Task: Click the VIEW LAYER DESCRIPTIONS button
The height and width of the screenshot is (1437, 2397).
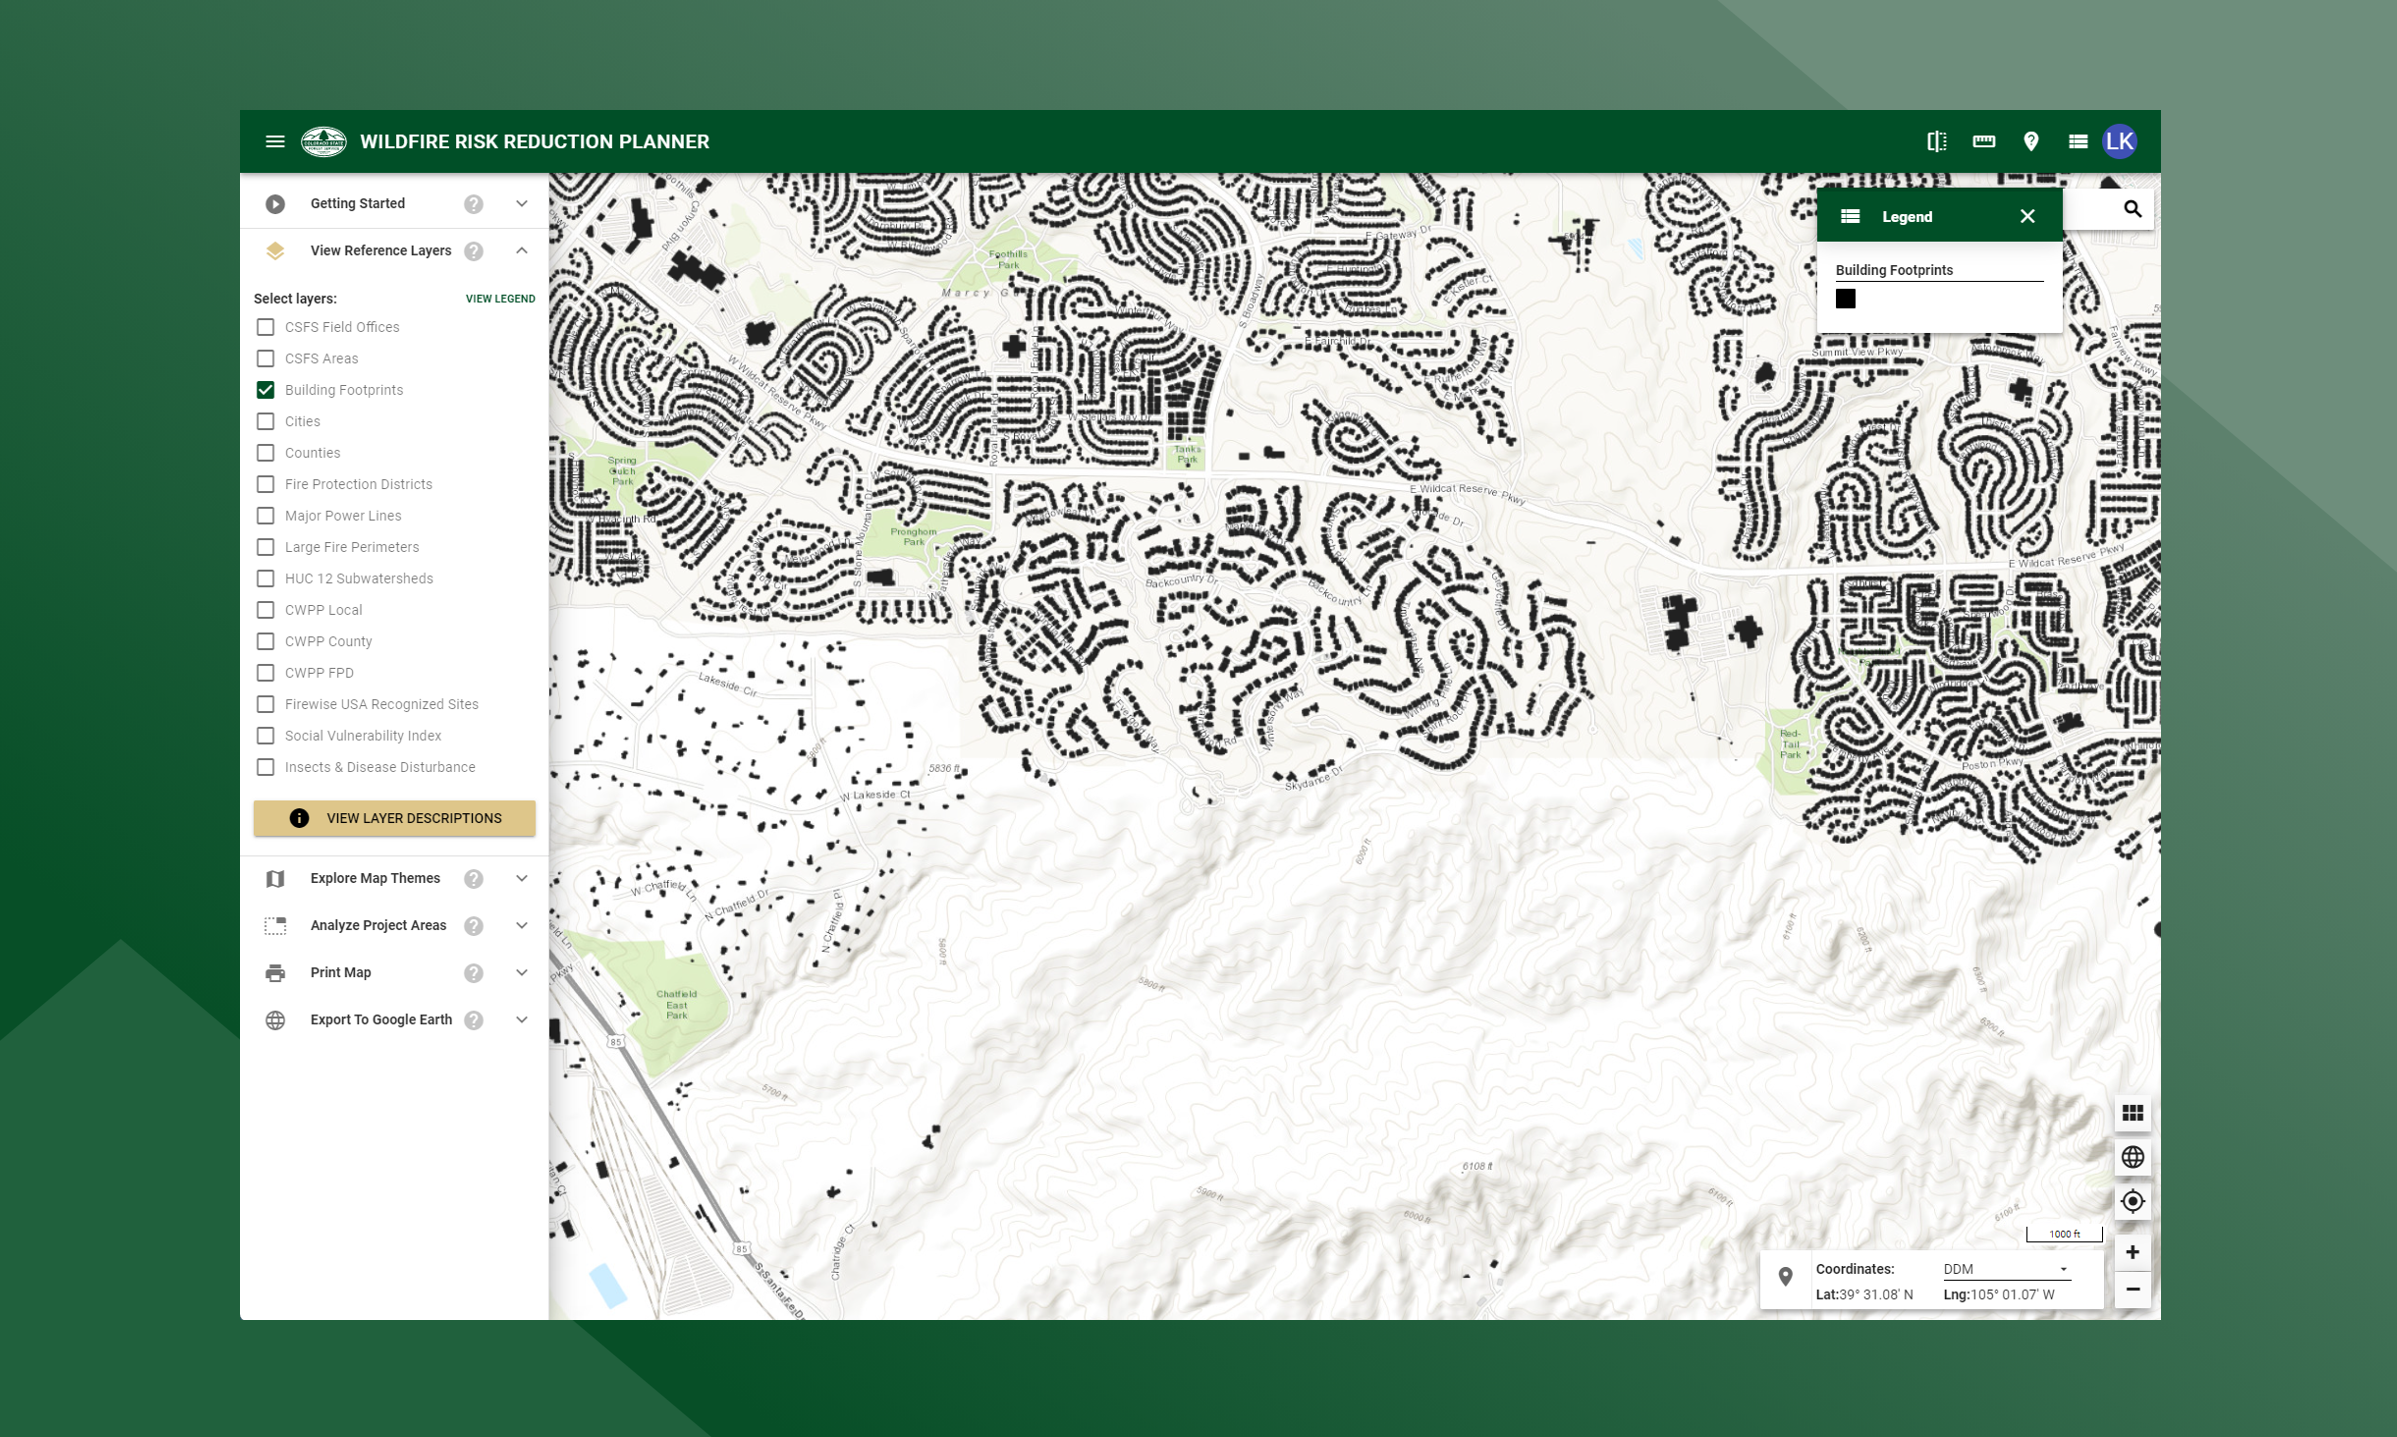Action: pos(394,818)
